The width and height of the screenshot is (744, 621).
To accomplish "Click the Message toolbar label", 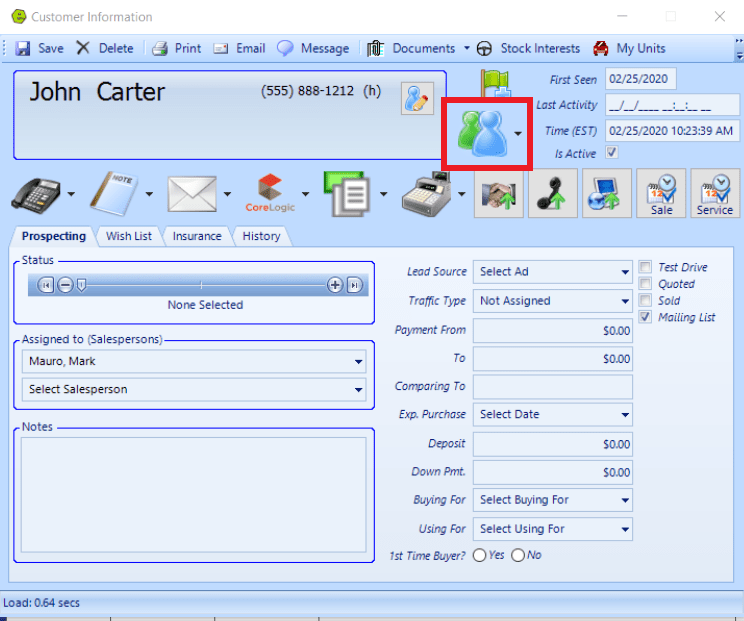I will (x=325, y=48).
